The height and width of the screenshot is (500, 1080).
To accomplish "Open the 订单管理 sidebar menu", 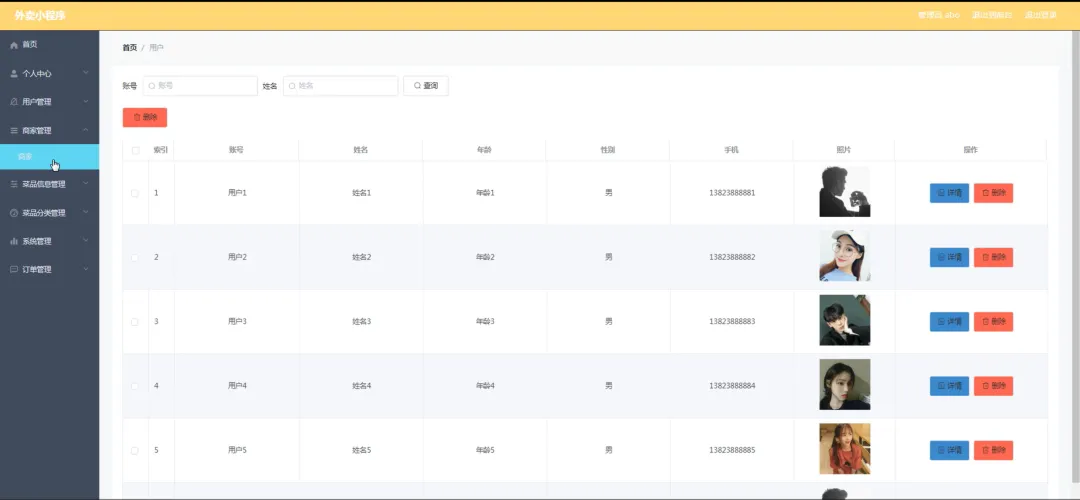I will click(x=50, y=269).
